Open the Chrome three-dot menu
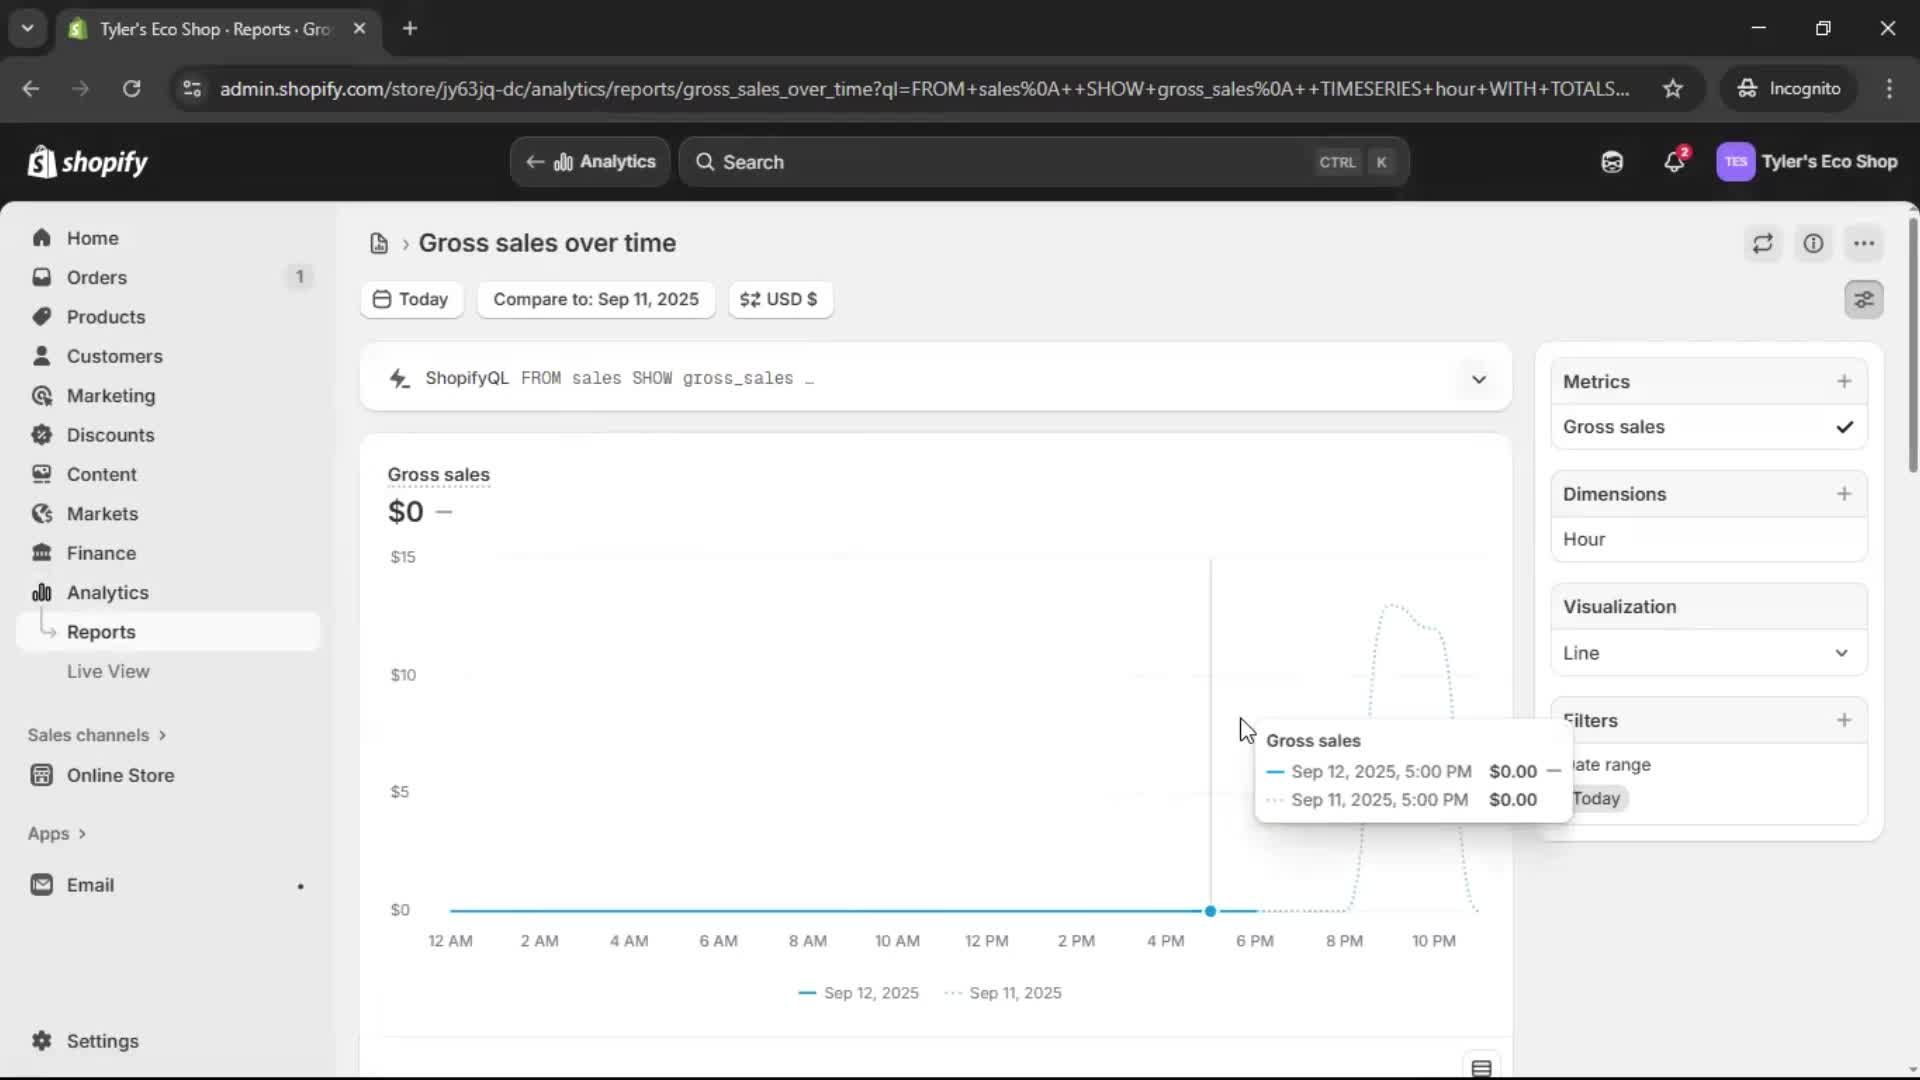The image size is (1920, 1080). (x=1889, y=89)
